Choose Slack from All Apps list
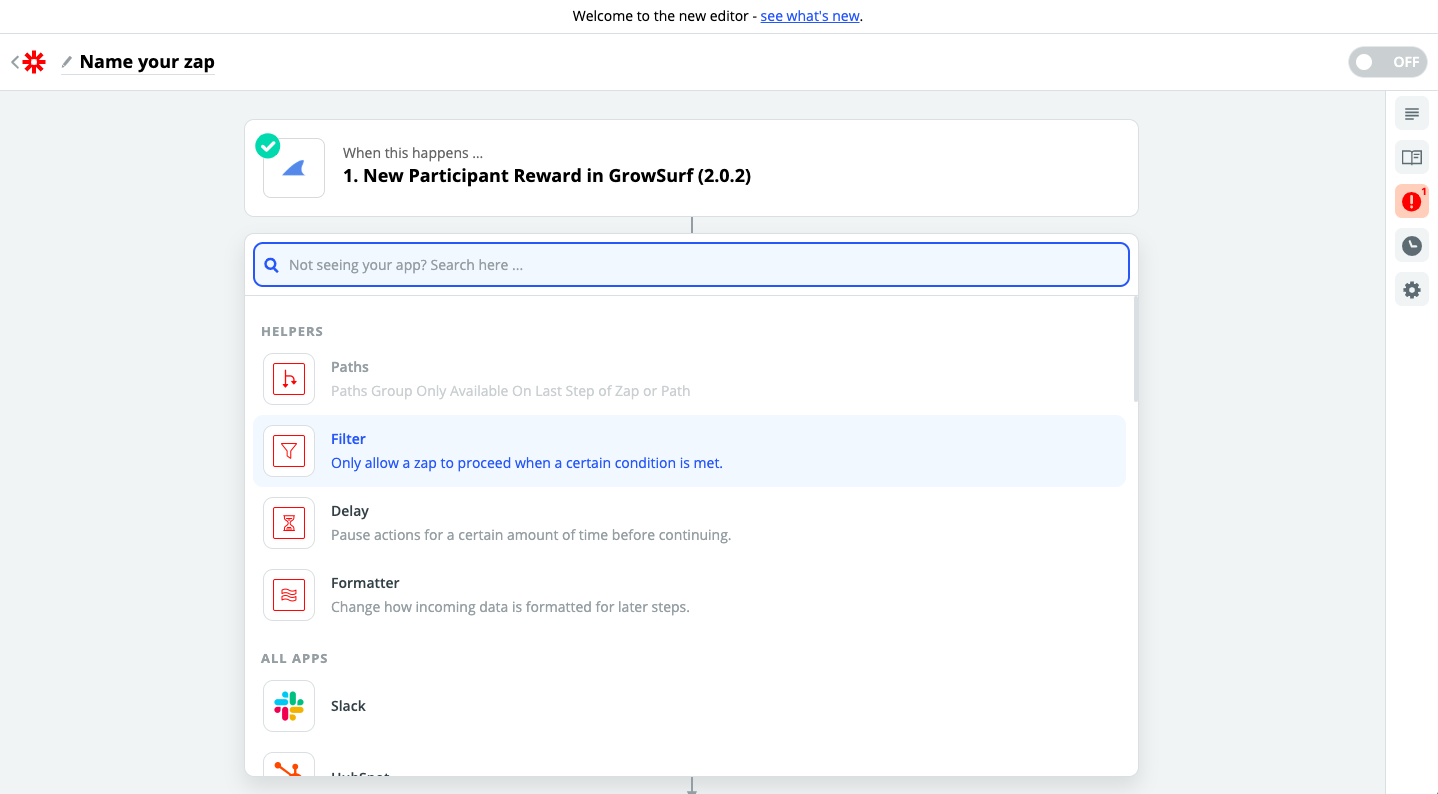1438x794 pixels. coord(690,706)
